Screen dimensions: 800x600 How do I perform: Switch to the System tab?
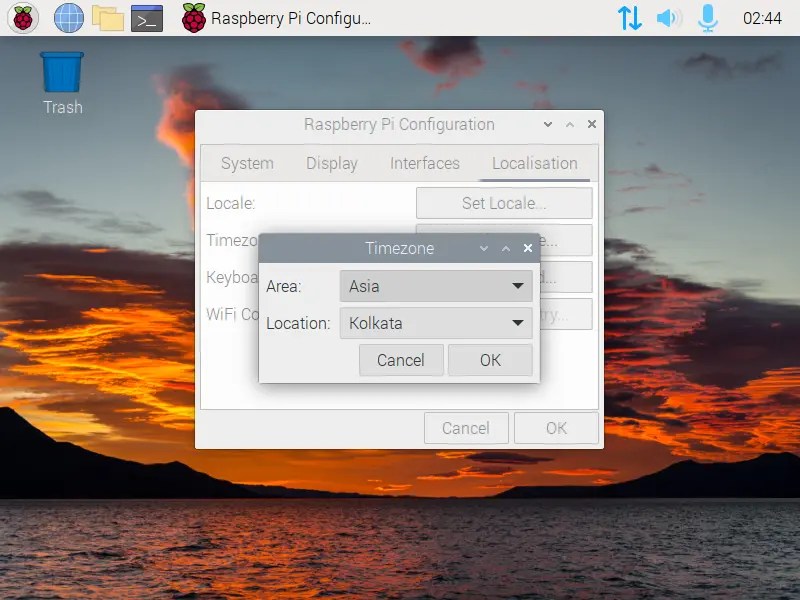(x=246, y=163)
